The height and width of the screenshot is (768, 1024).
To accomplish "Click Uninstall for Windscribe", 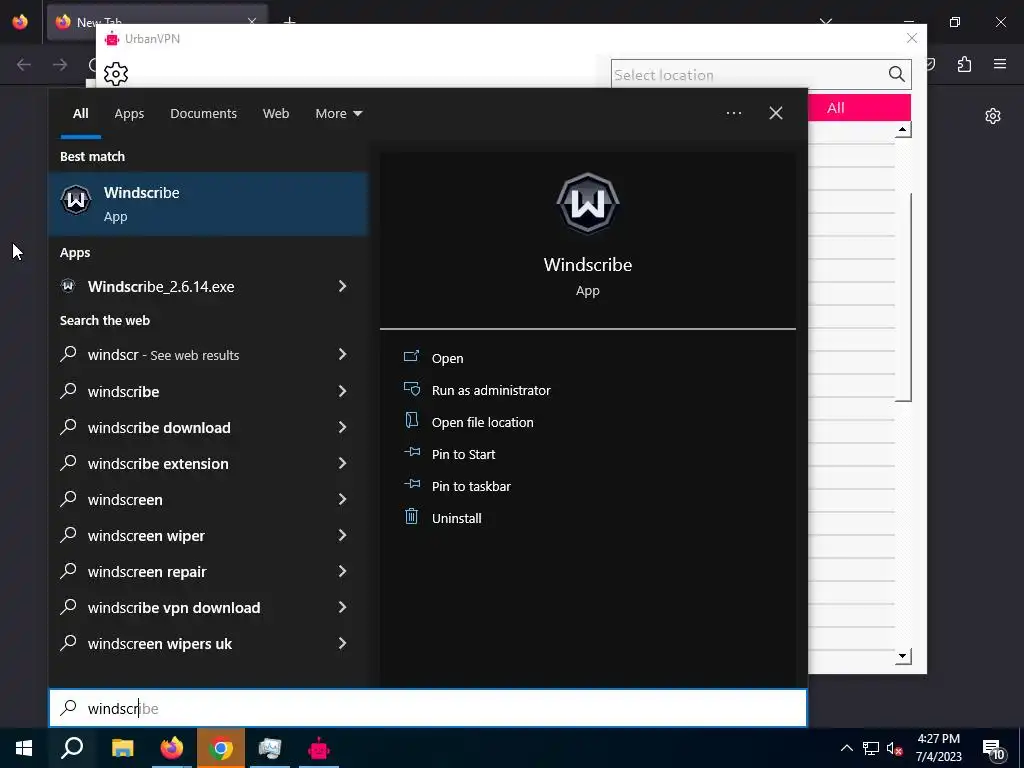I will 456,519.
